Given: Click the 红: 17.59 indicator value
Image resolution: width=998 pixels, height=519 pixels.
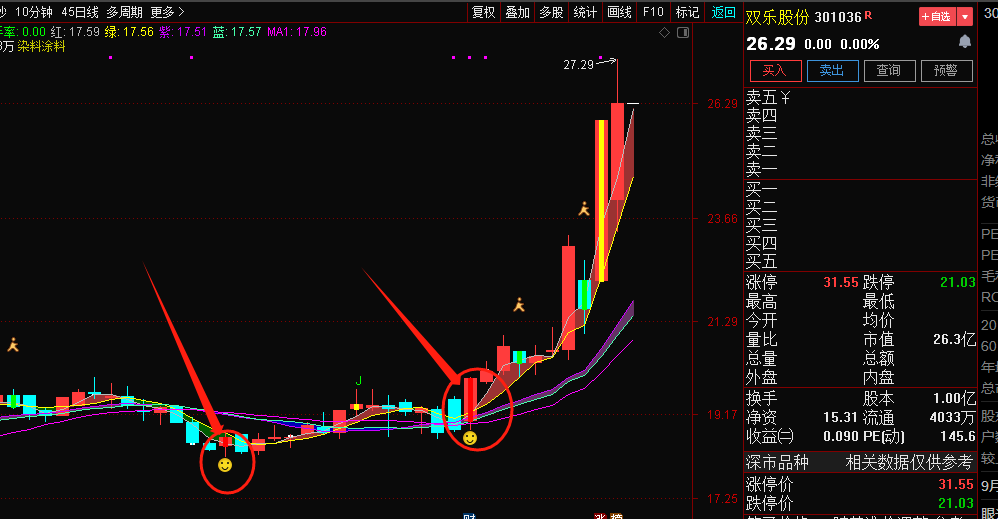Looking at the screenshot, I should [75, 32].
